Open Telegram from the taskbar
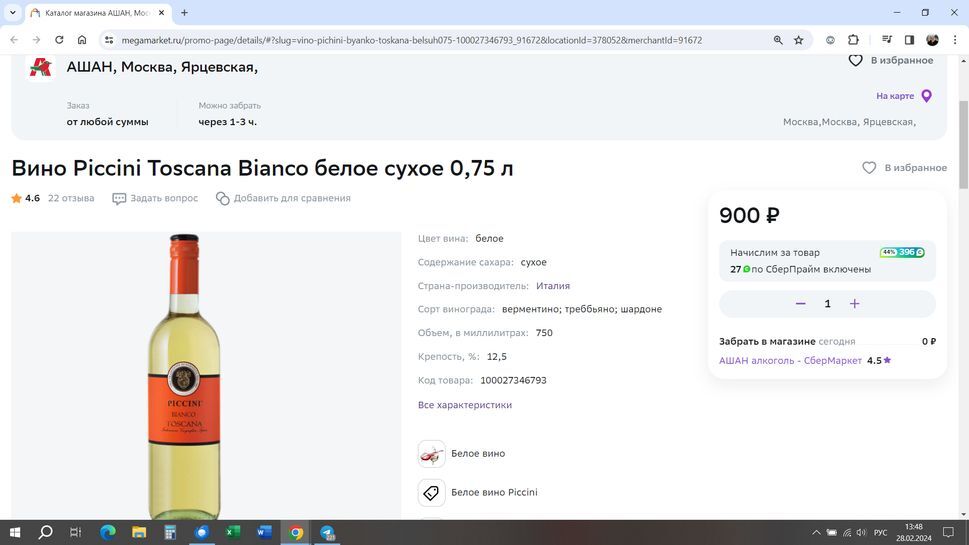The image size is (969, 545). pos(327,532)
